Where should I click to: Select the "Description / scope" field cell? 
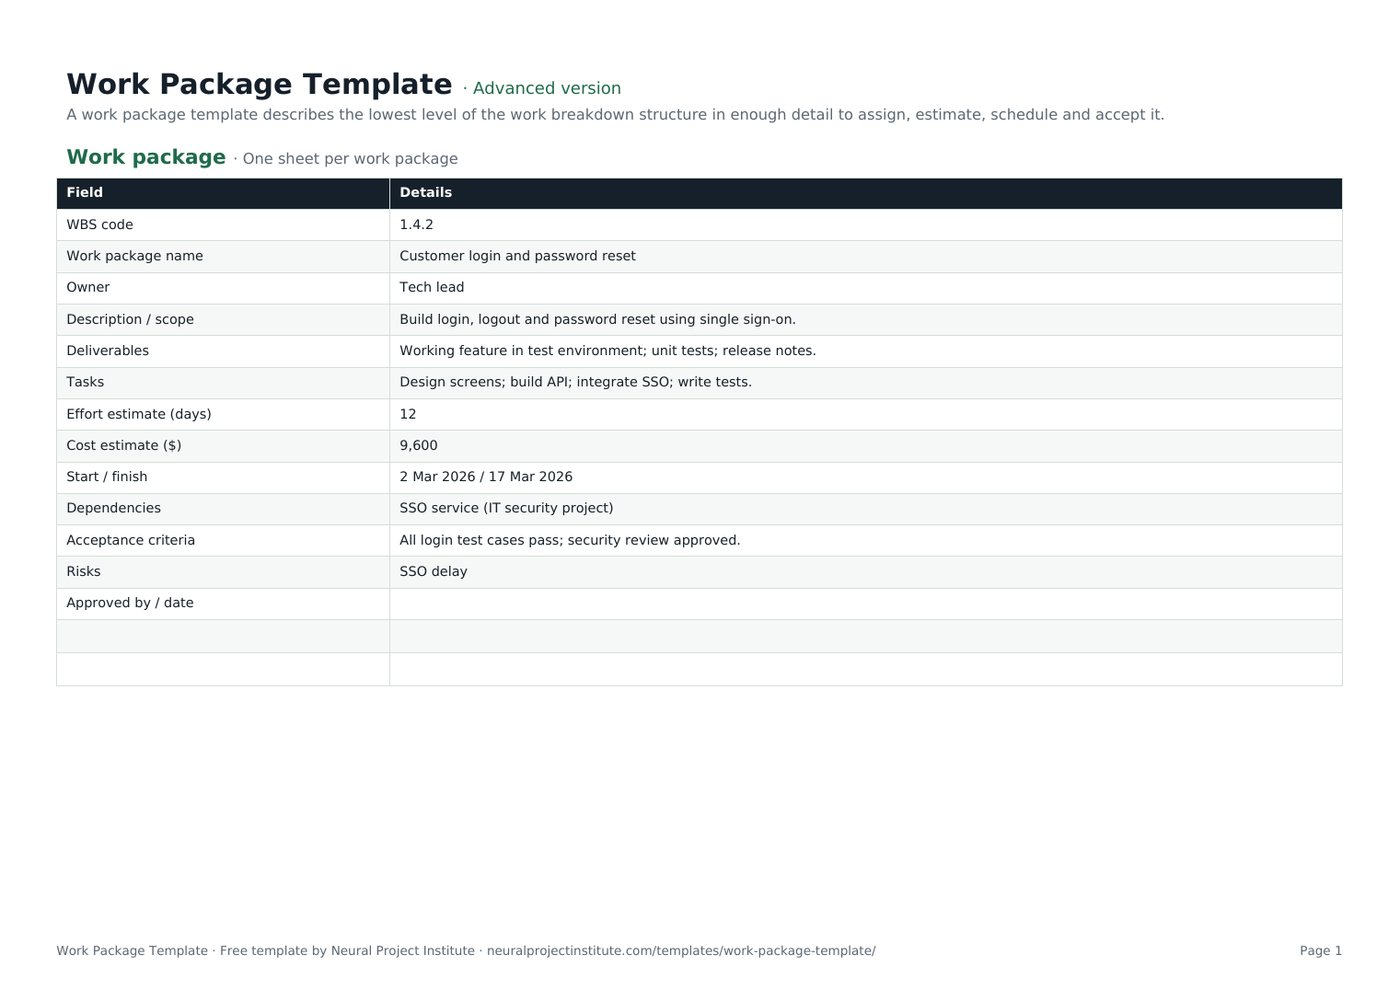(223, 320)
